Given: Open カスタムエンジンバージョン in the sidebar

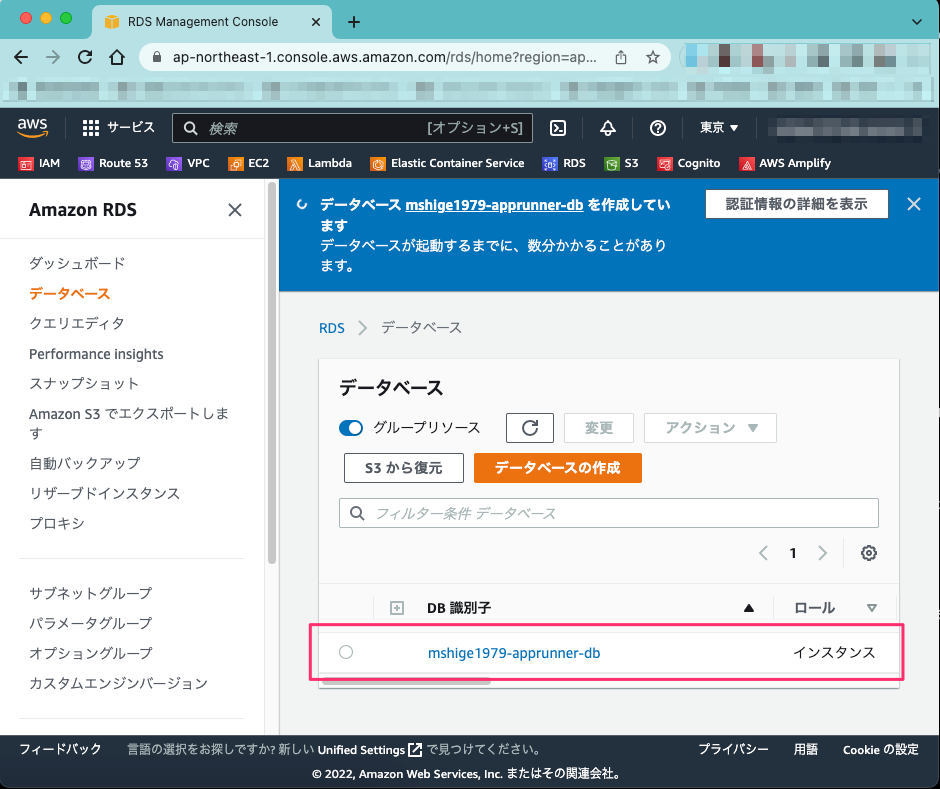Looking at the screenshot, I should pyautogui.click(x=119, y=683).
